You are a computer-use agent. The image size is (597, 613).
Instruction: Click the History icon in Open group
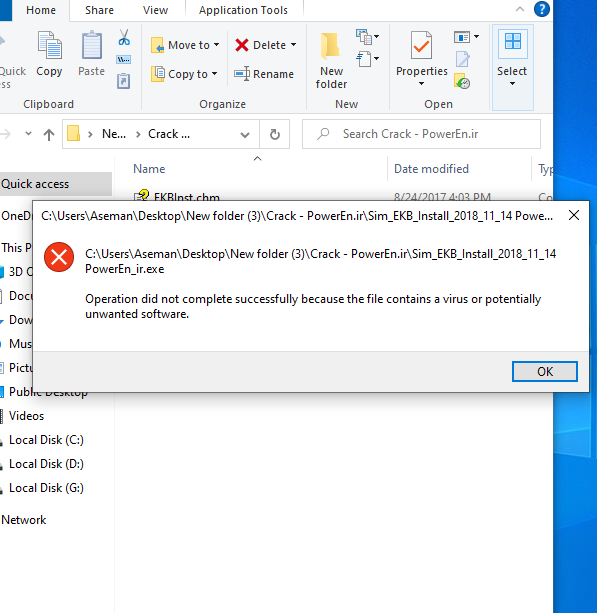point(462,81)
